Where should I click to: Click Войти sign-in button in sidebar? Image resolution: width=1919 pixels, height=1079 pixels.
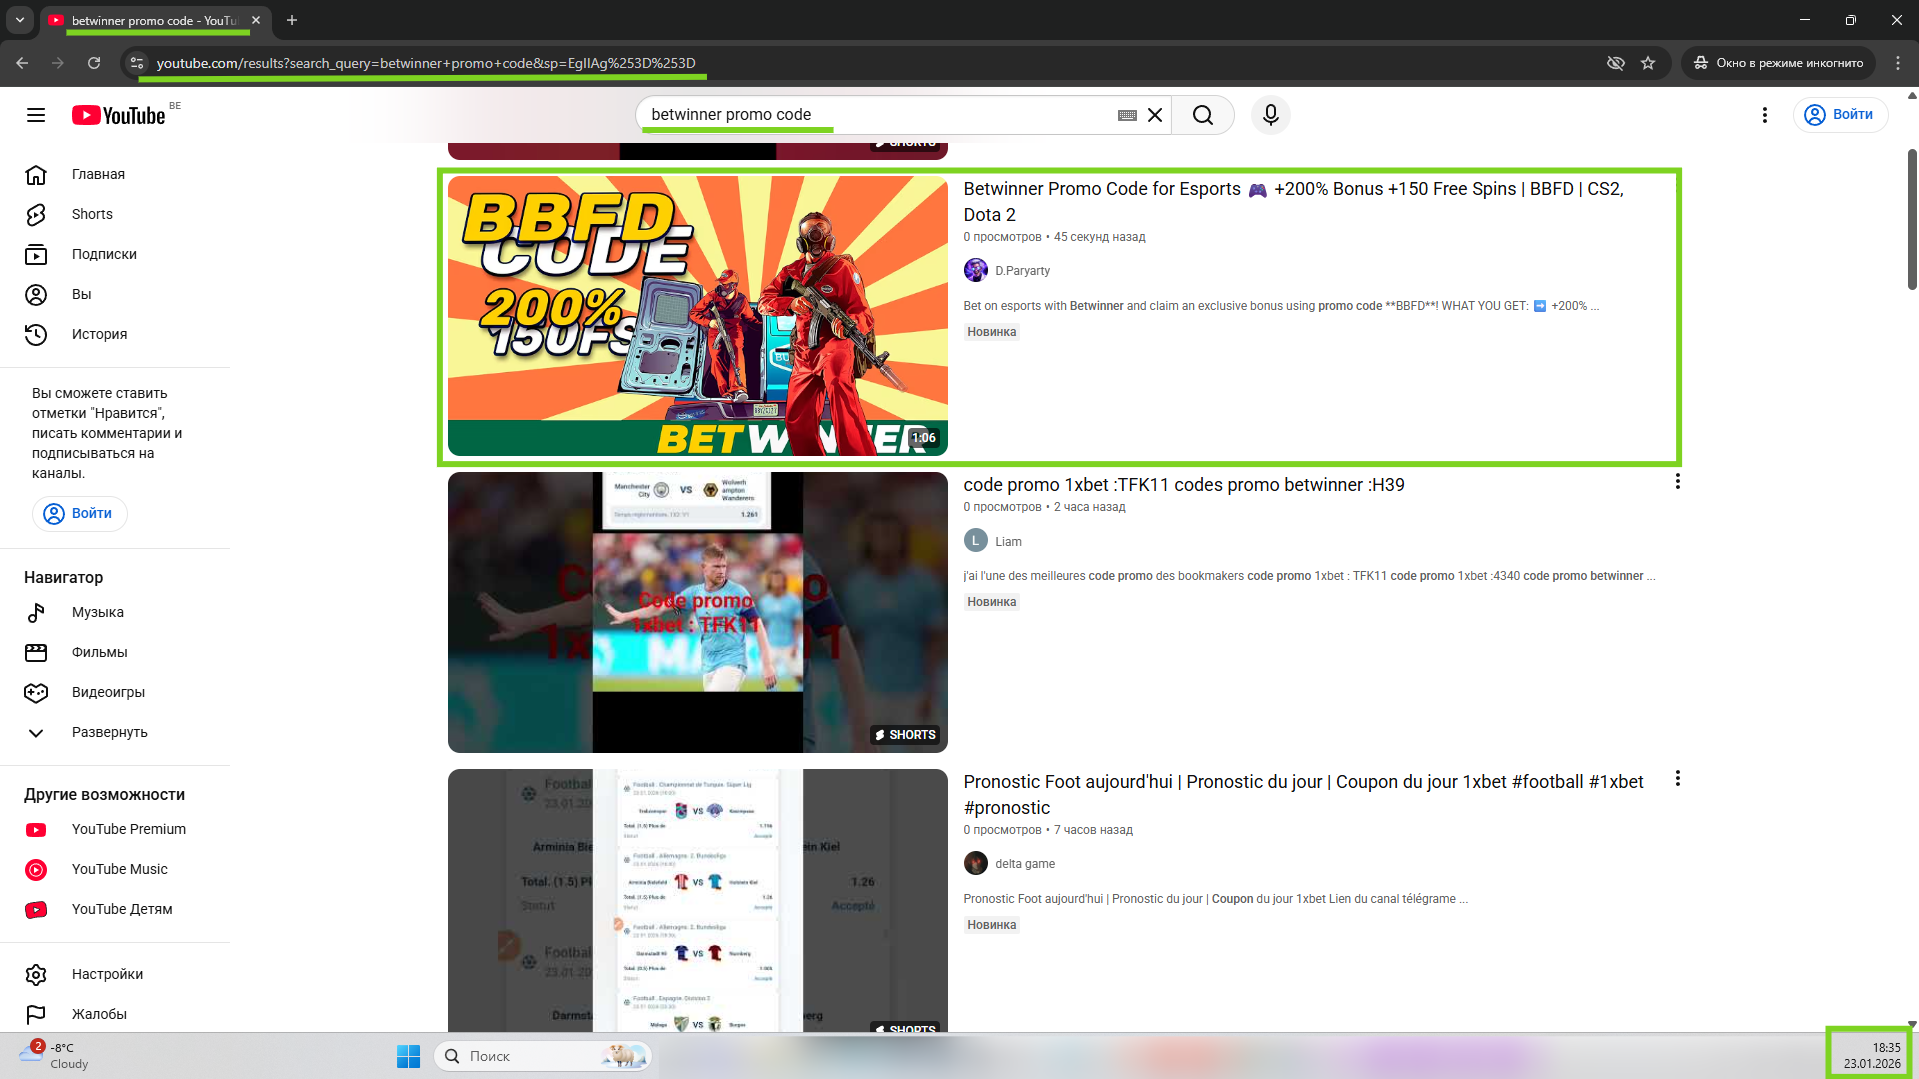(80, 514)
